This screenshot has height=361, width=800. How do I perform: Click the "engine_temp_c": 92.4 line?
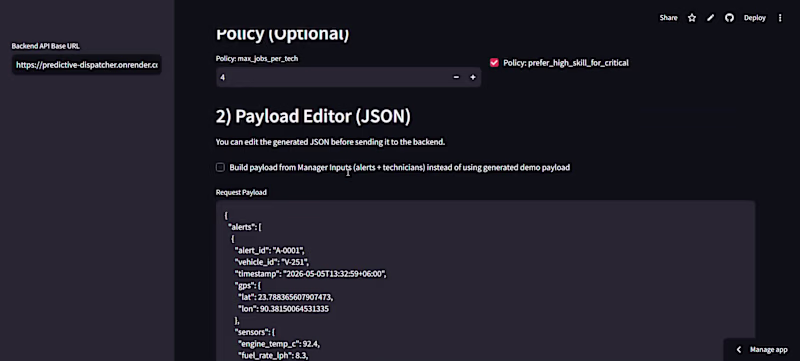click(279, 344)
